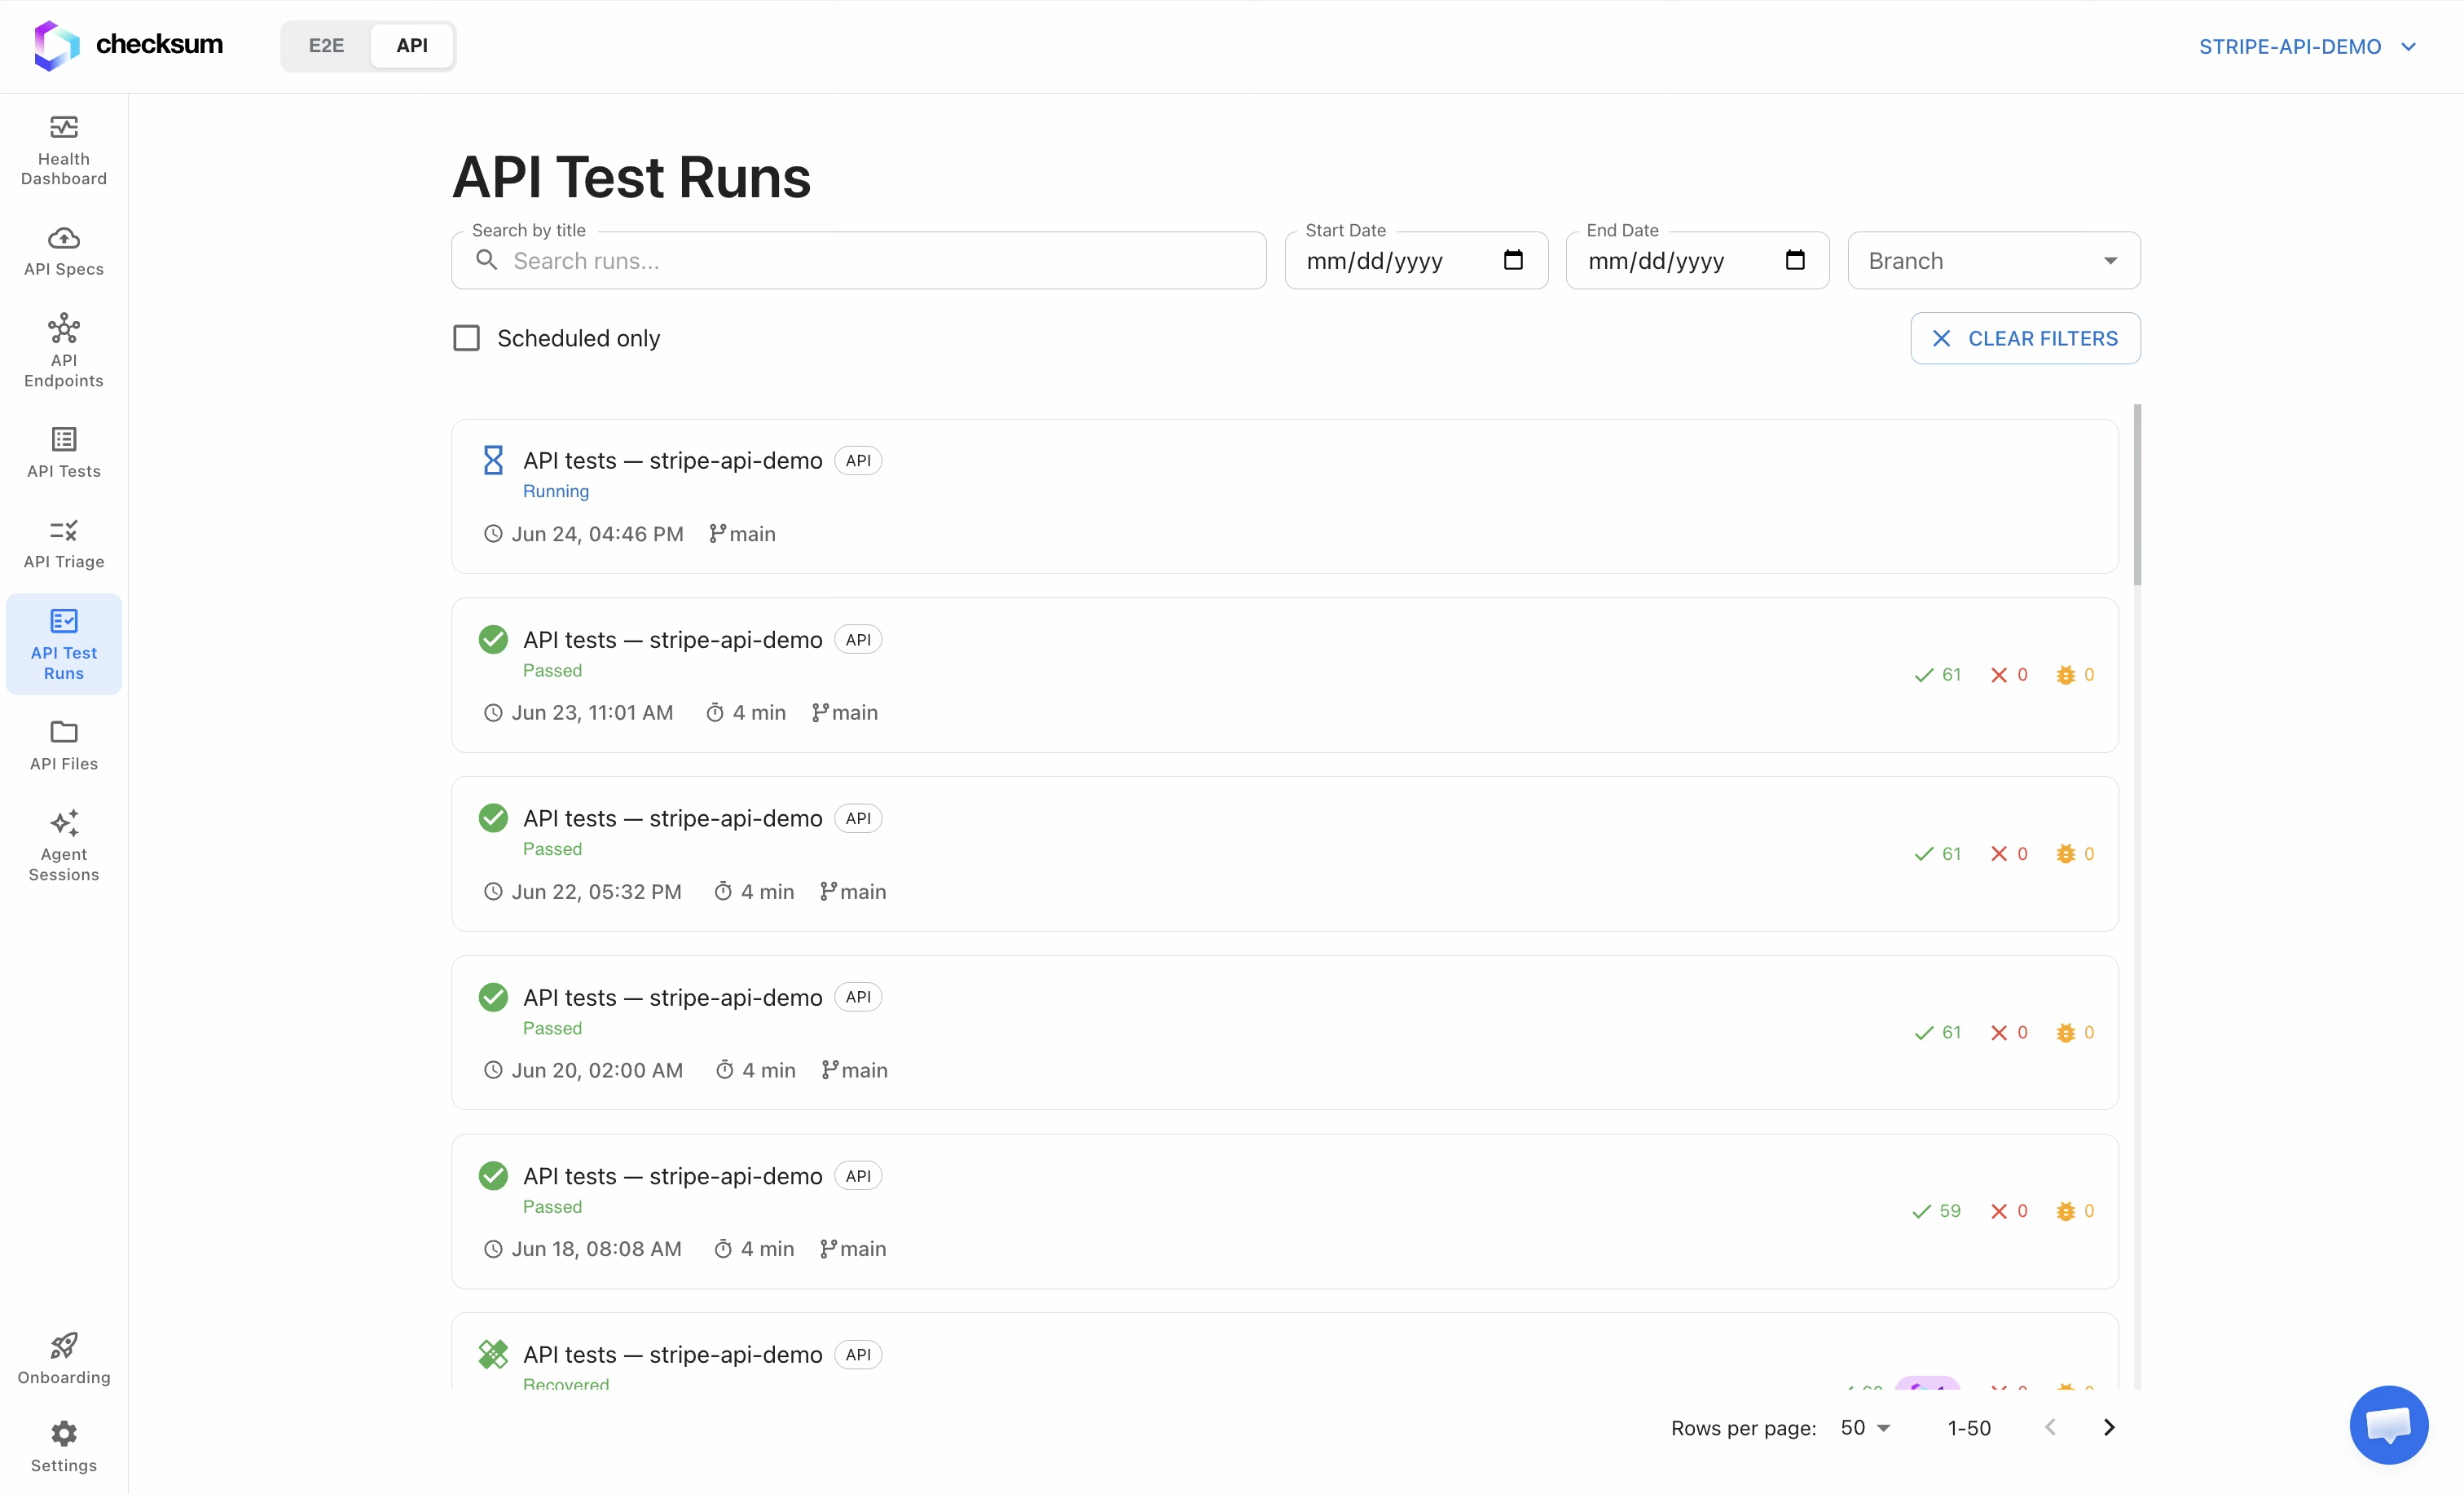Select API Test Runs sidebar item
The height and width of the screenshot is (1494, 2464).
tap(64, 644)
